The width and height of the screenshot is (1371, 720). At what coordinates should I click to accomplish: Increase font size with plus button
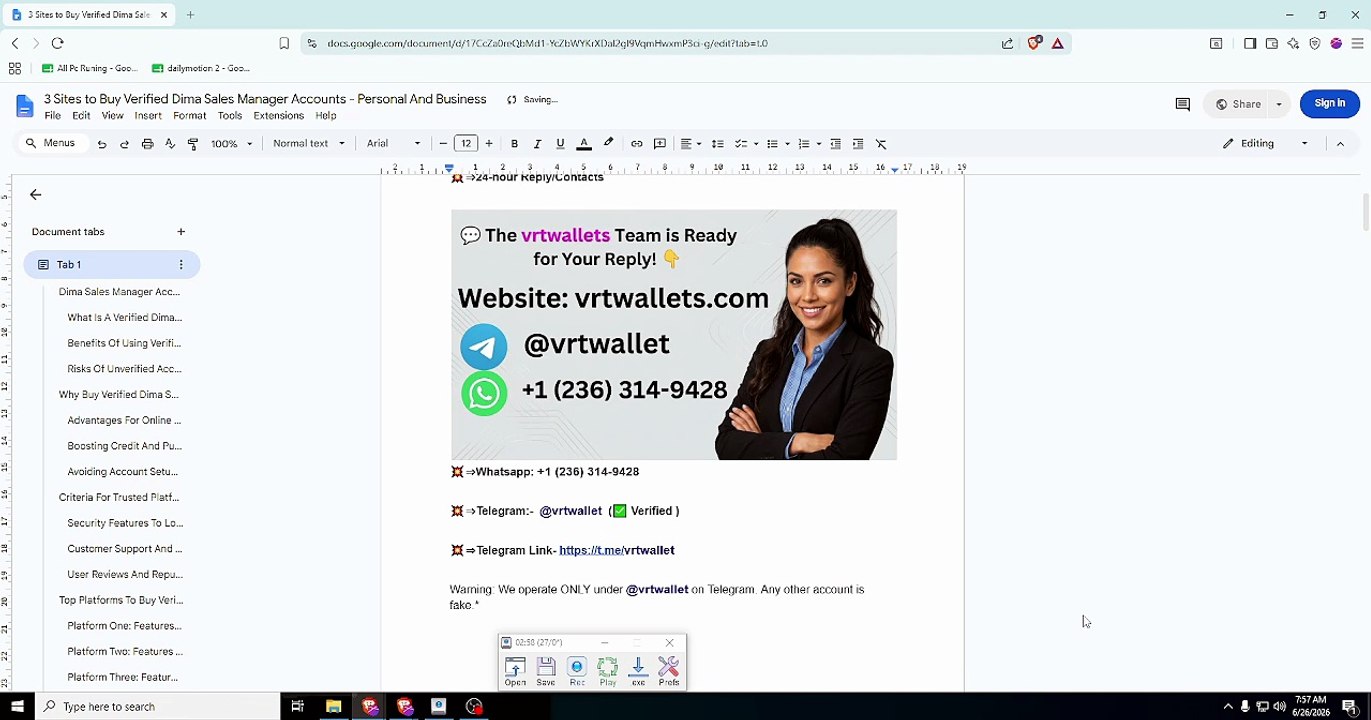click(x=489, y=144)
